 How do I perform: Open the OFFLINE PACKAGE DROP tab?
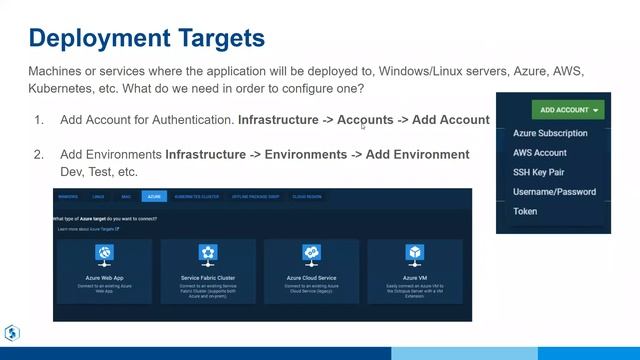coord(256,197)
